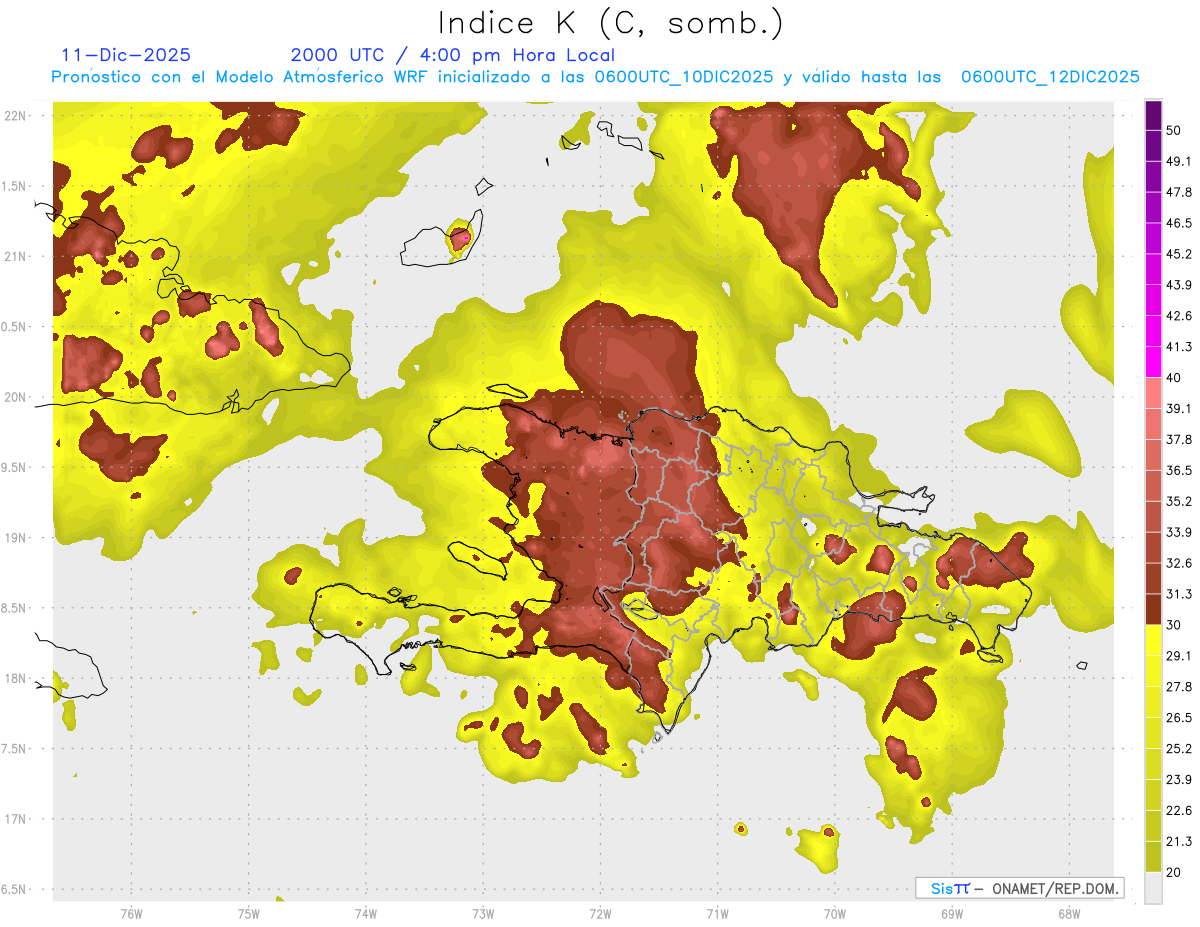Click the colorbar value "35.2"
The width and height of the screenshot is (1200, 927).
pyautogui.click(x=1179, y=501)
